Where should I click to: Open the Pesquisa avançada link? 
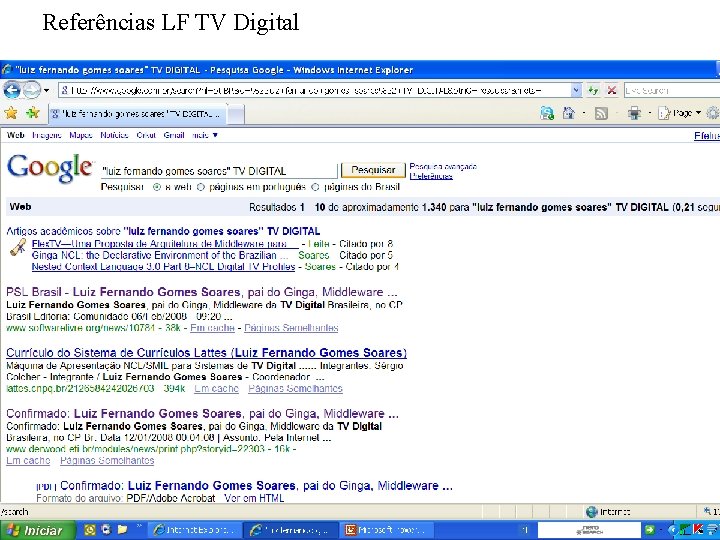tap(443, 166)
